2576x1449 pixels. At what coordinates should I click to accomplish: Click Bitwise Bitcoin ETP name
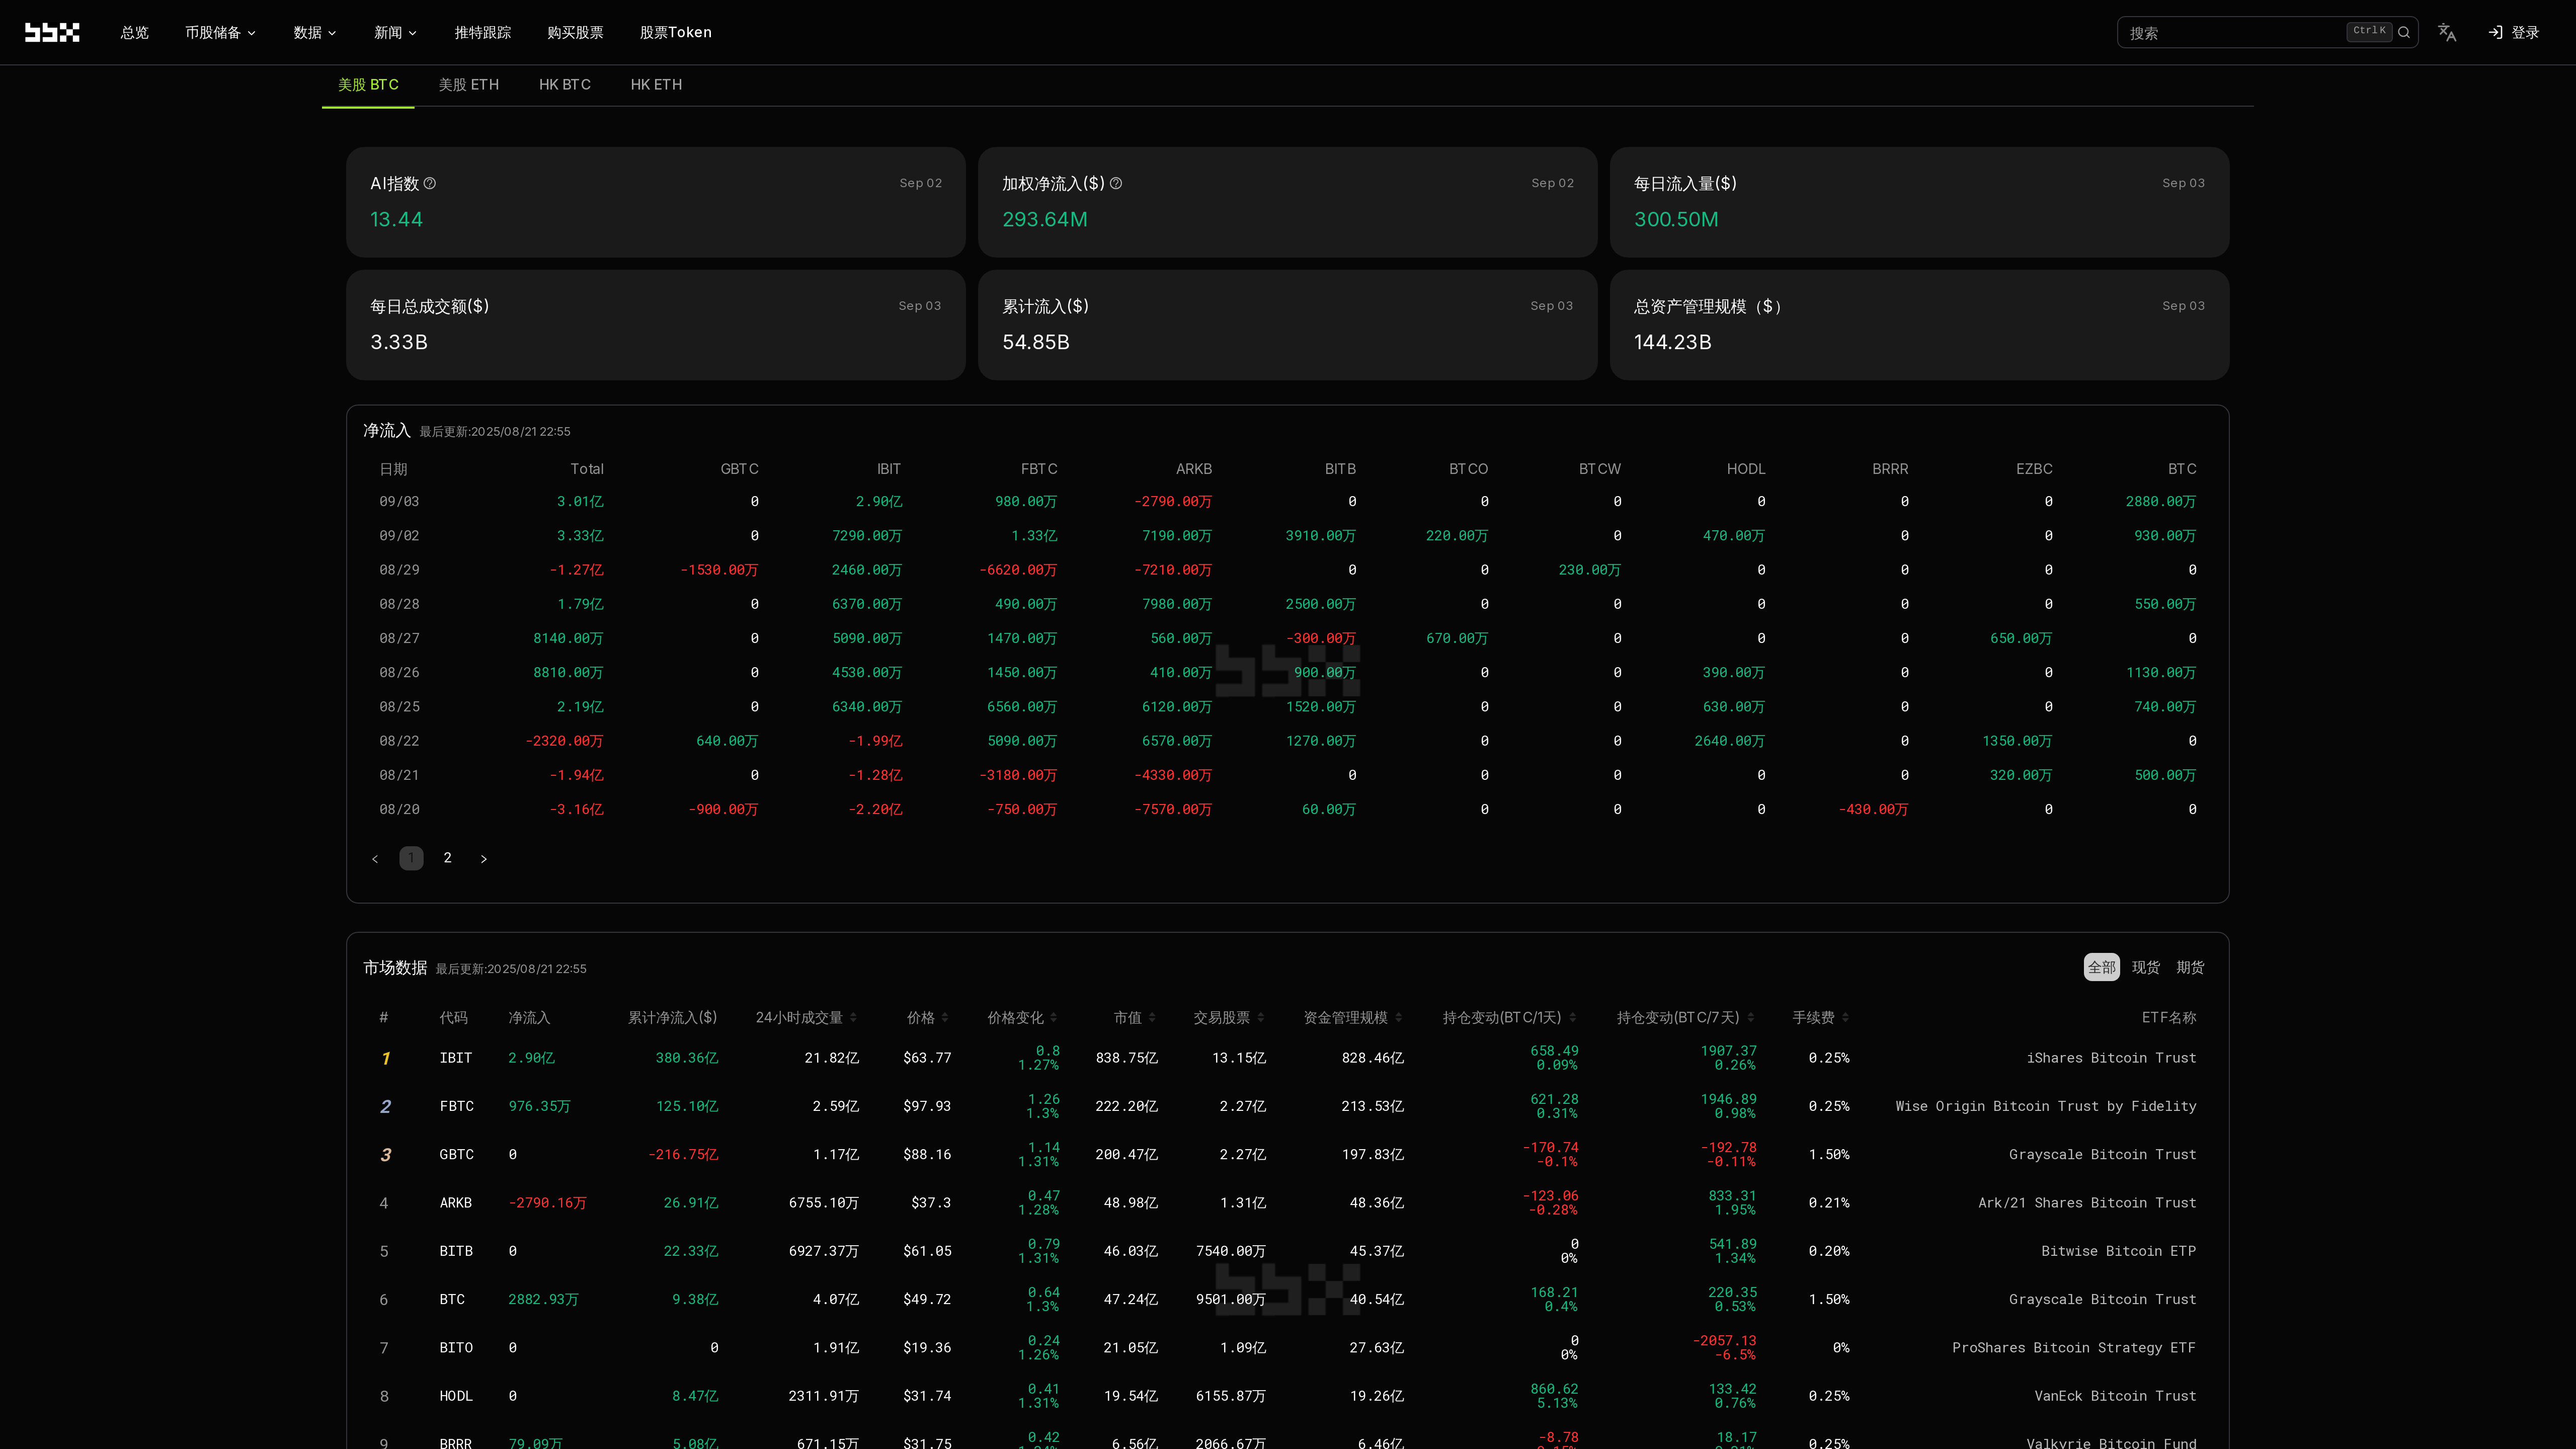tap(2119, 1251)
